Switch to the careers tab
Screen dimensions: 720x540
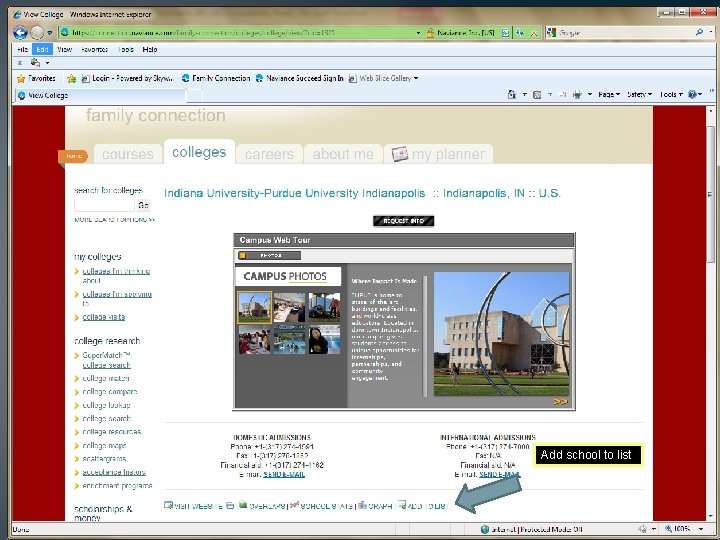[270, 154]
